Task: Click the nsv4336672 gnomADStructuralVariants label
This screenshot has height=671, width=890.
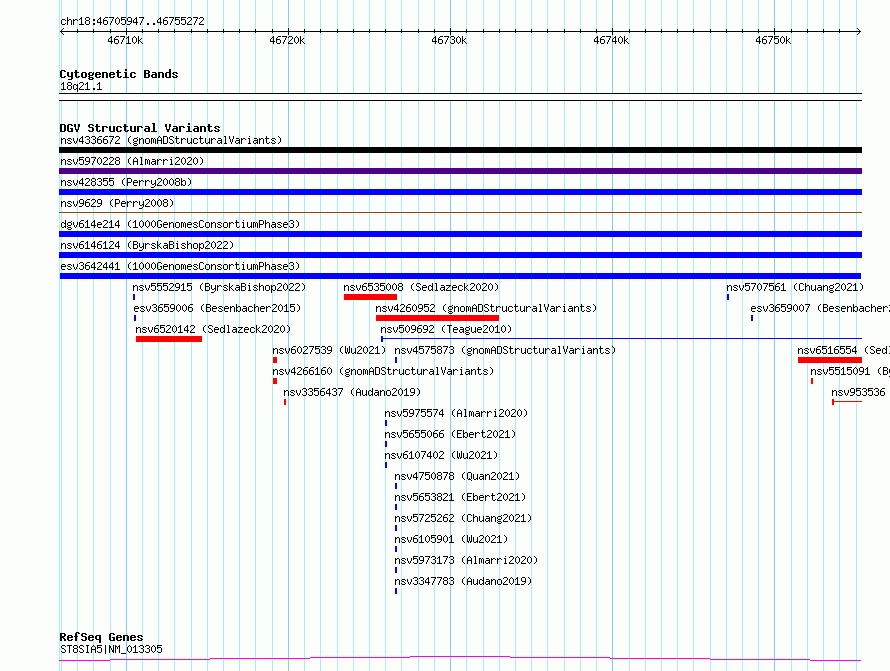Action: click(171, 140)
